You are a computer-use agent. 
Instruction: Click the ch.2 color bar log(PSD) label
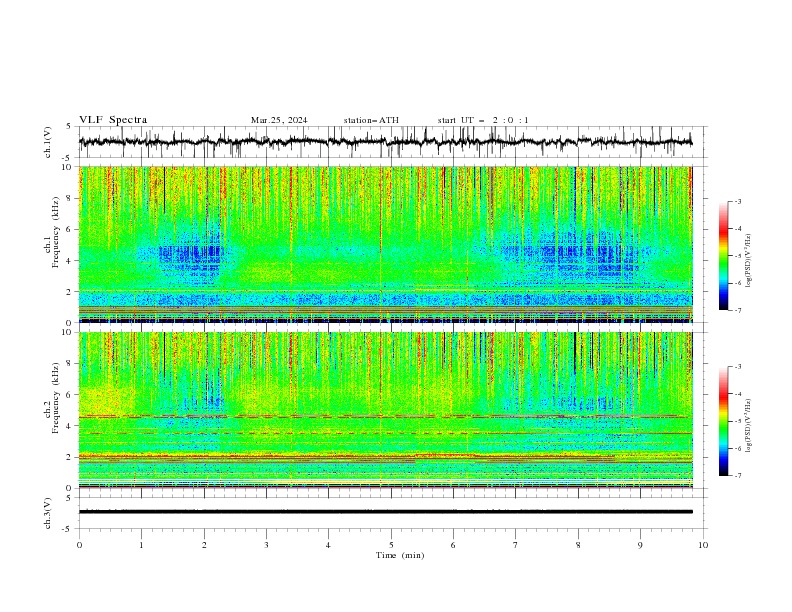click(748, 425)
